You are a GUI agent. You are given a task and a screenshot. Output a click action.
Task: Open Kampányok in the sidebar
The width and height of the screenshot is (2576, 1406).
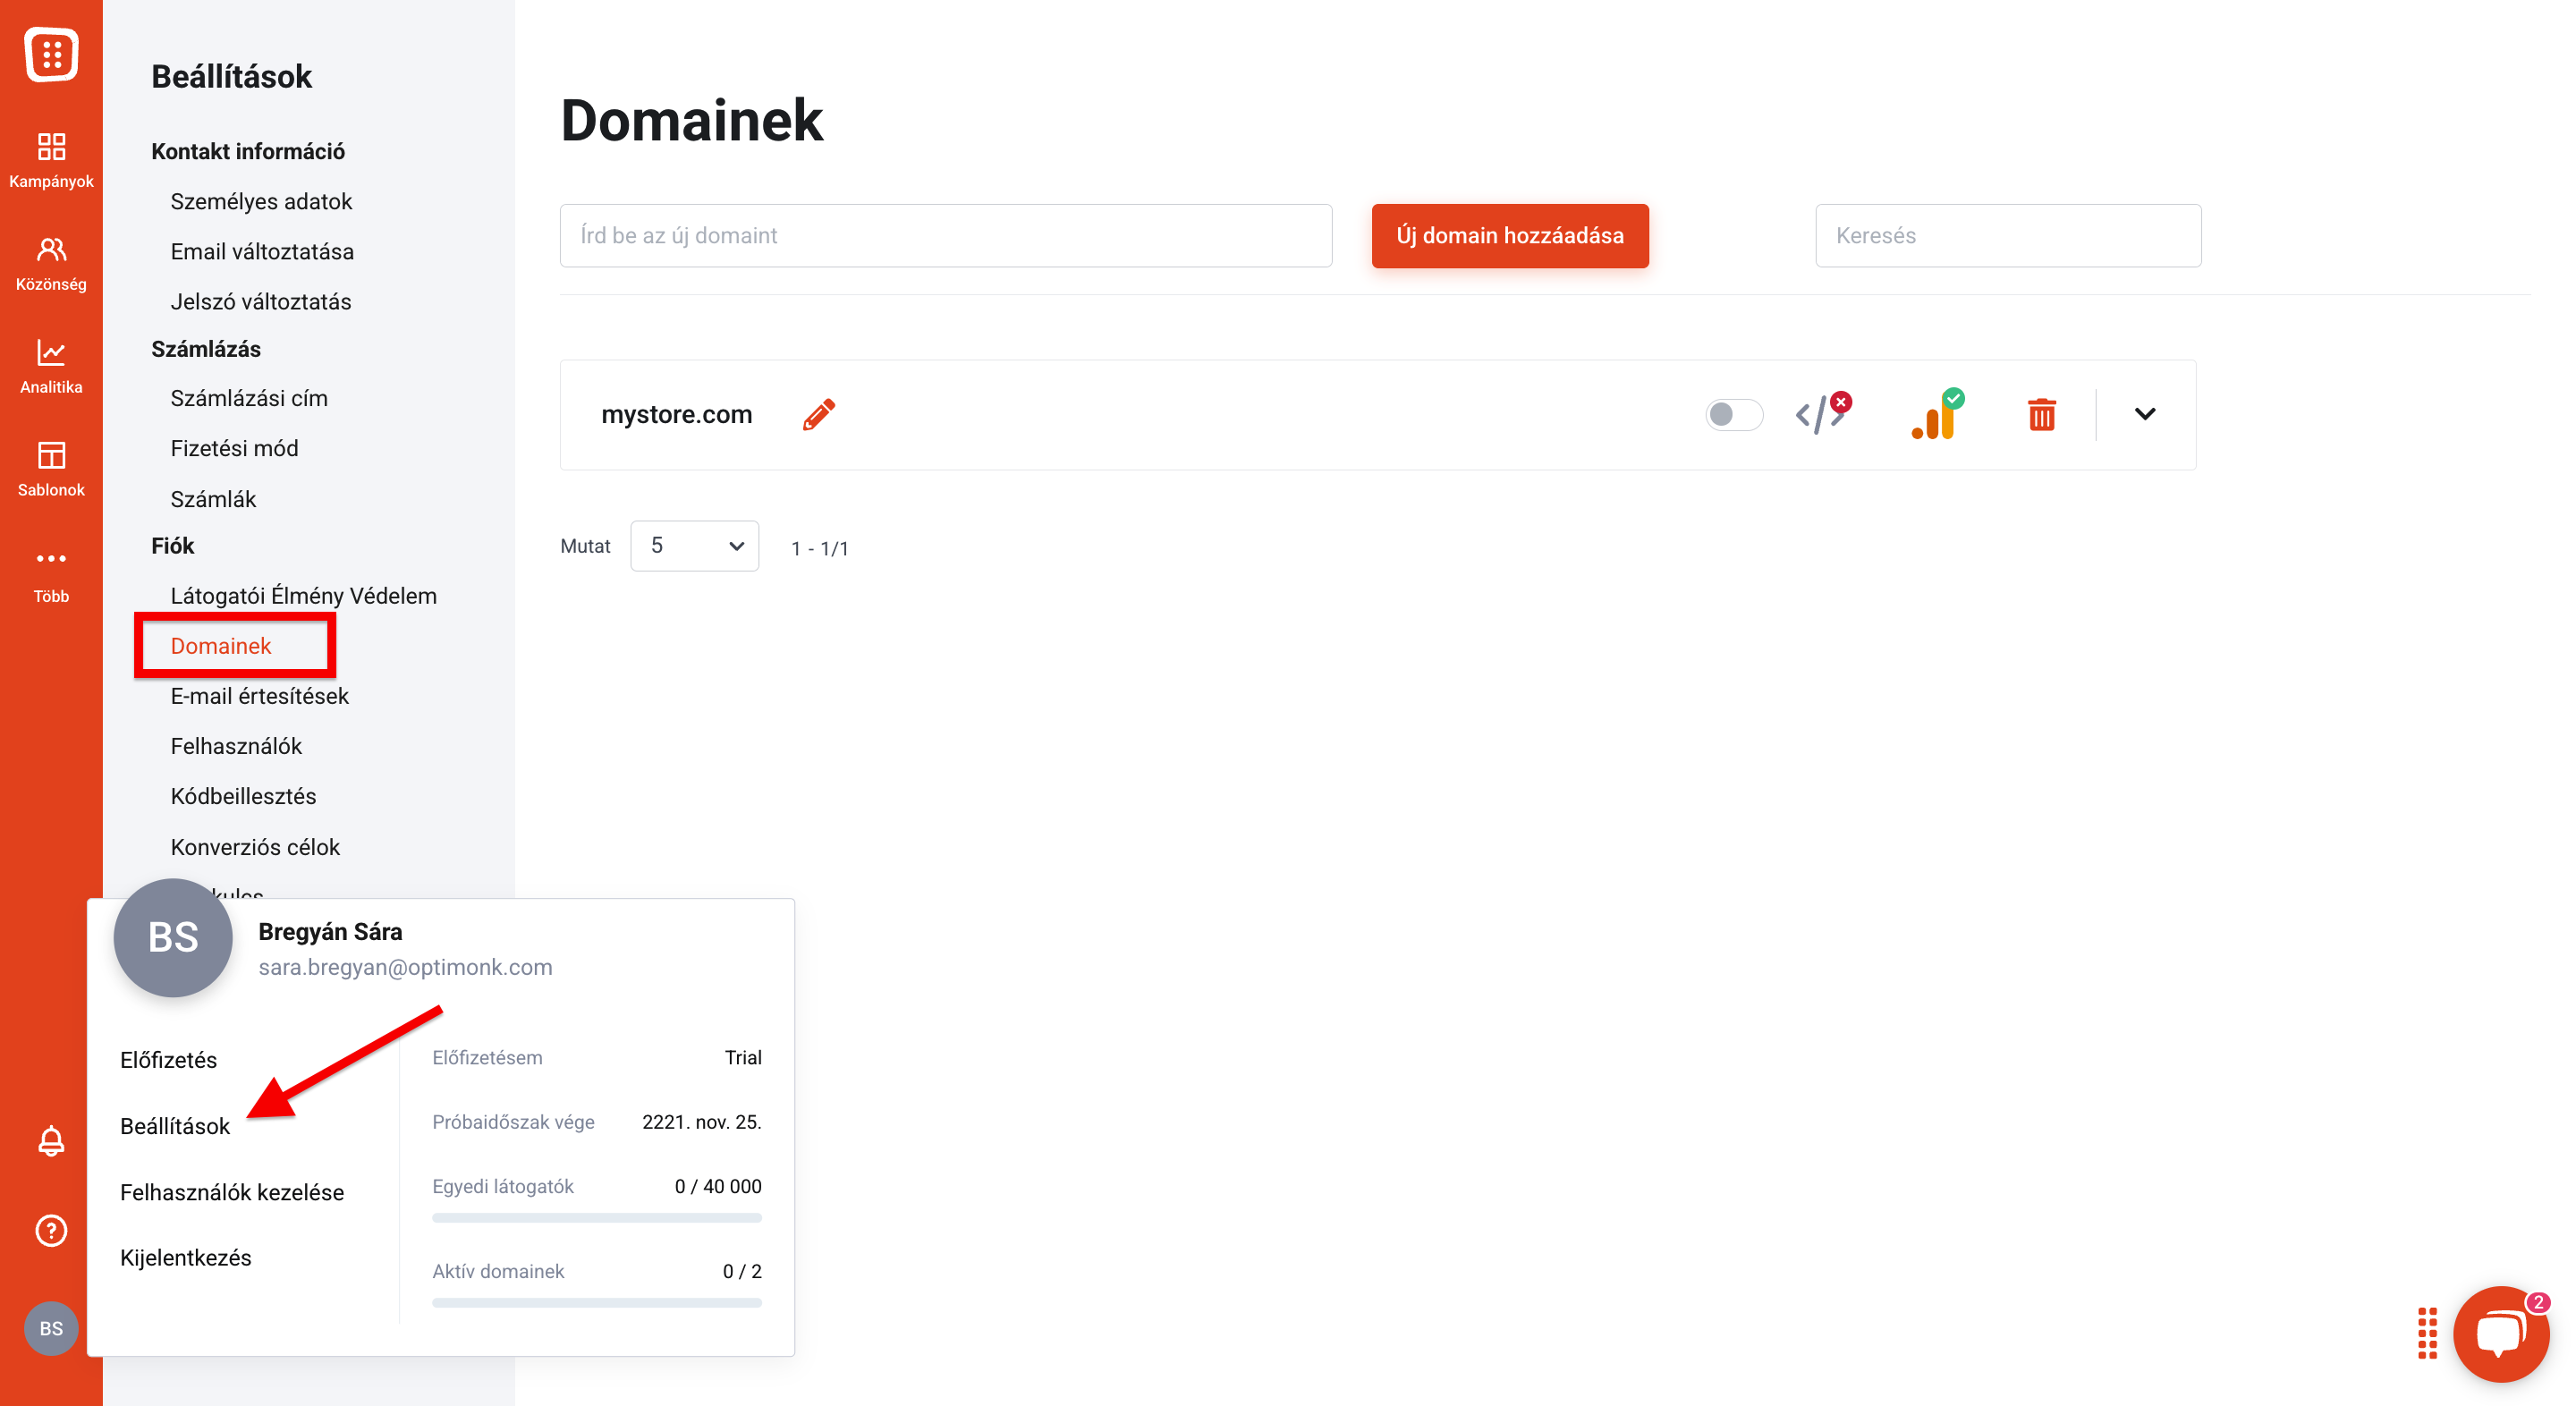pos(51,160)
